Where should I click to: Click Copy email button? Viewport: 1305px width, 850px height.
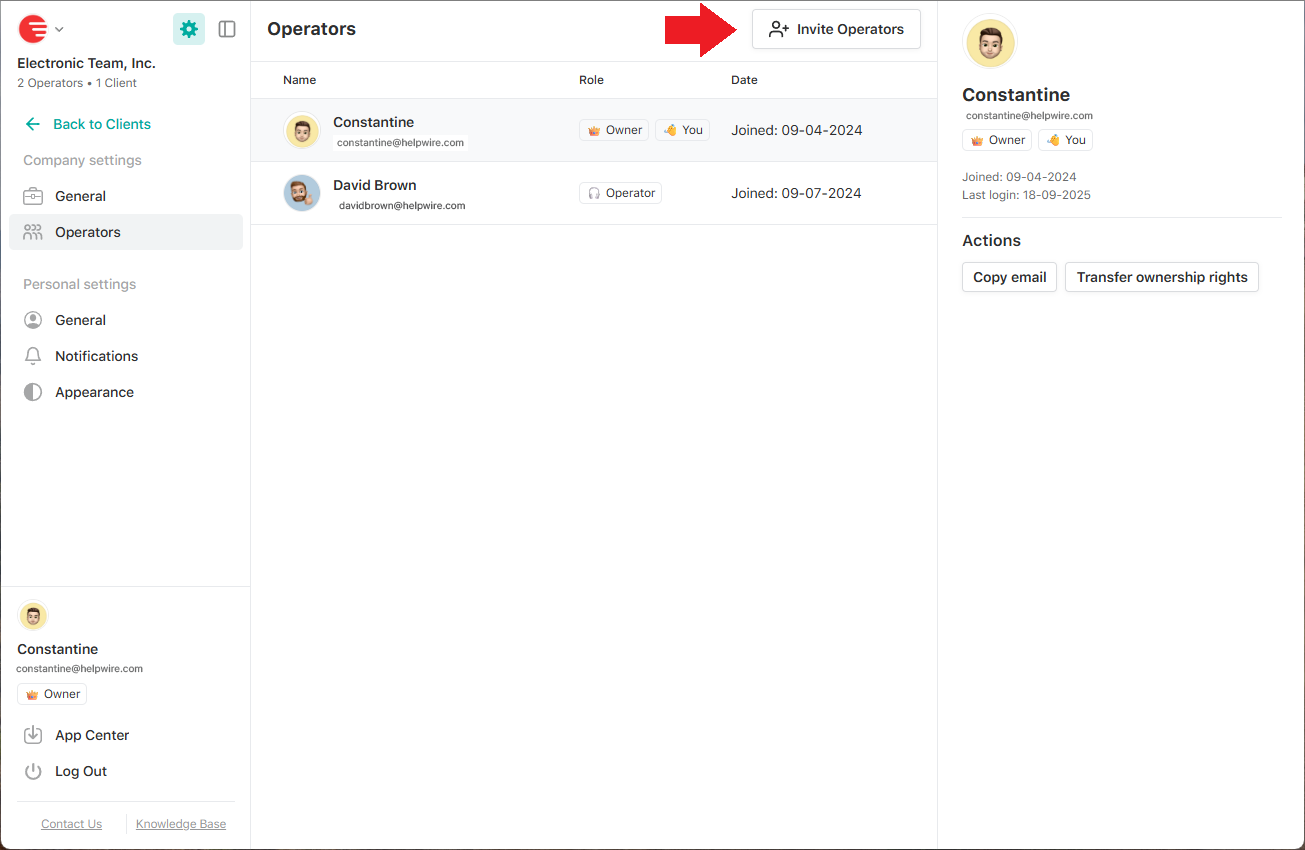click(1009, 277)
